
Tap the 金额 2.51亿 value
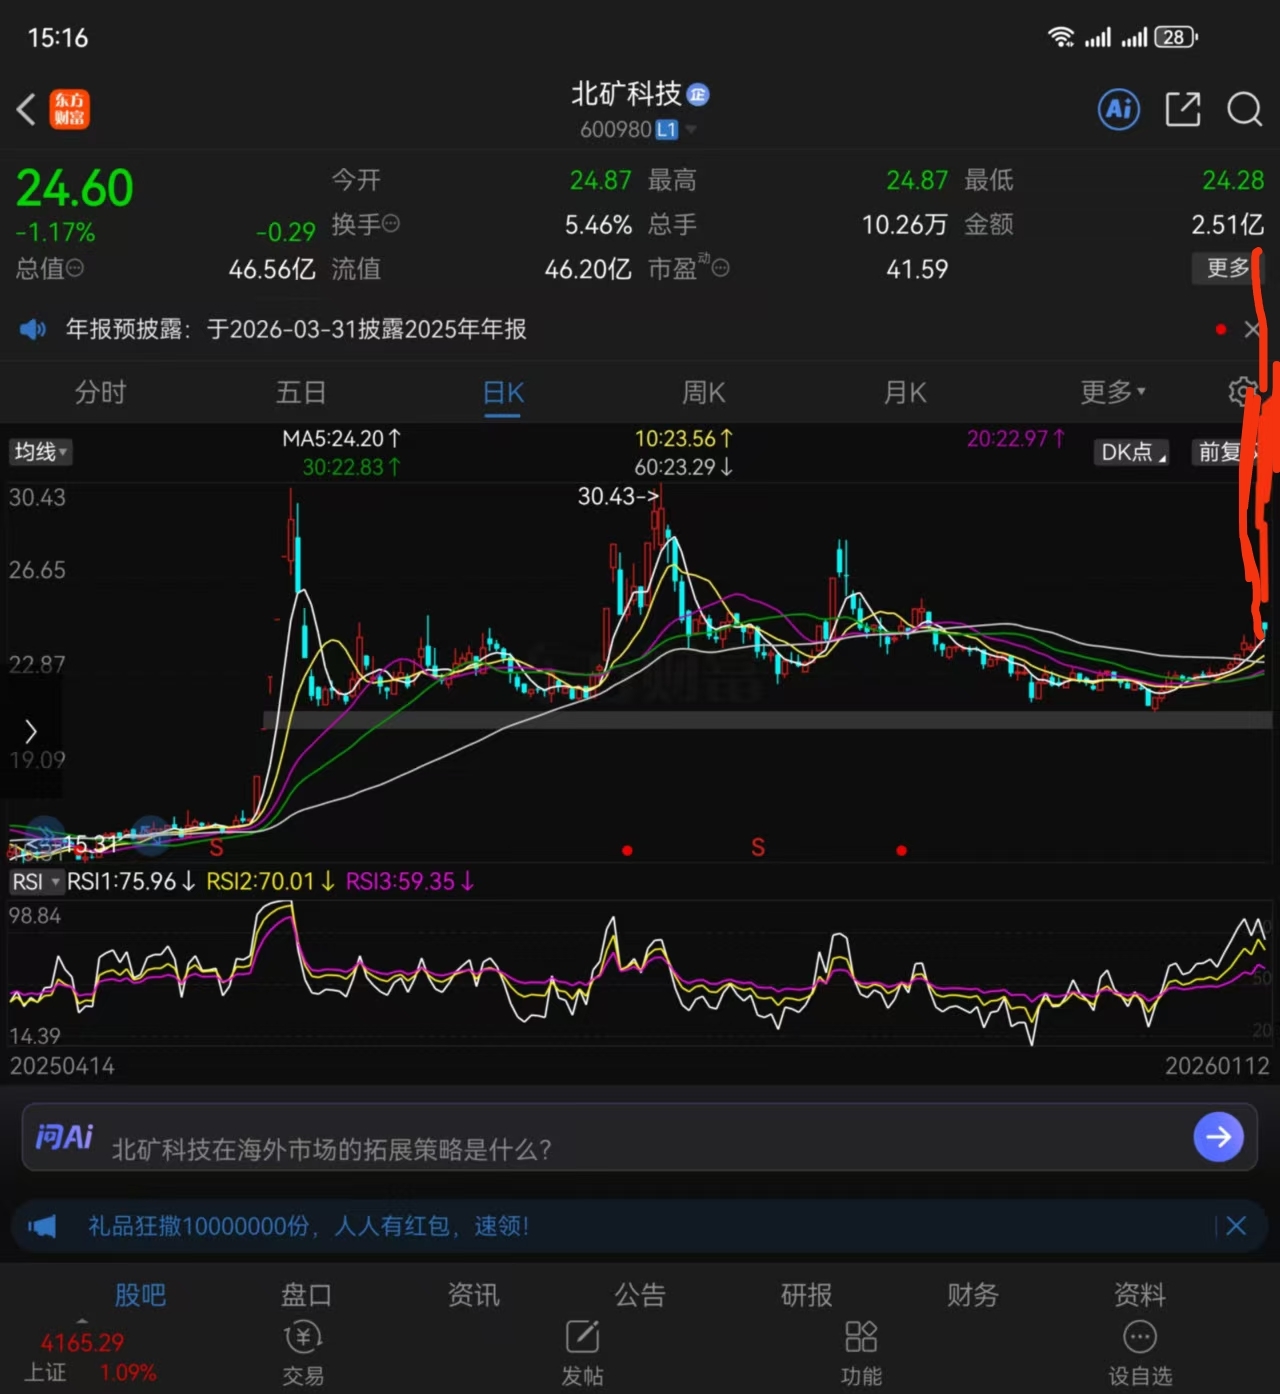(1227, 224)
